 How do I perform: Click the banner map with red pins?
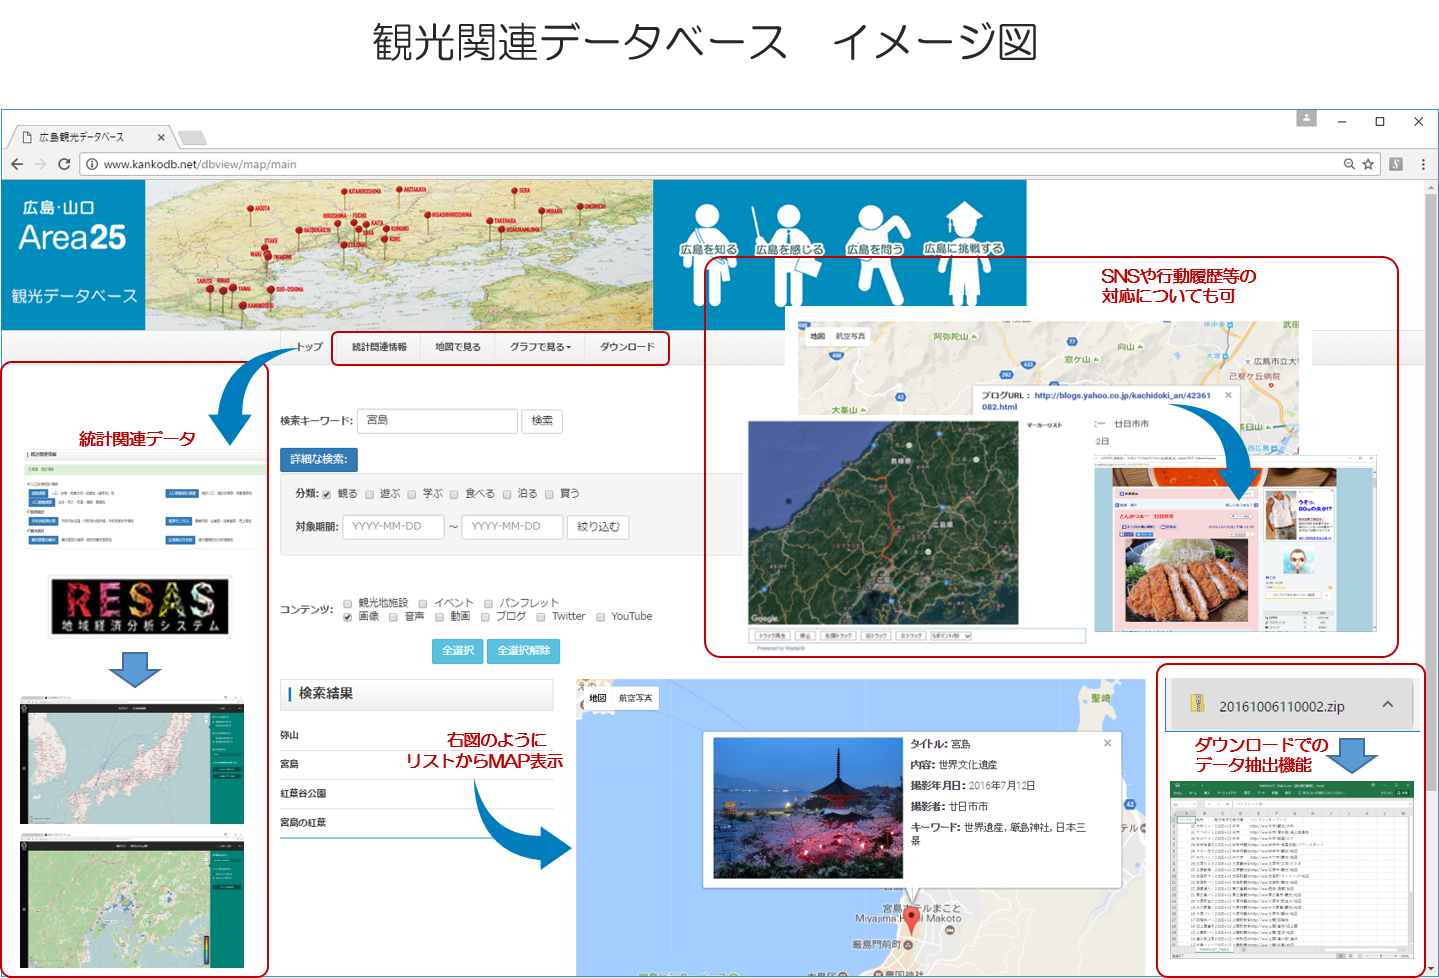pyautogui.click(x=399, y=255)
